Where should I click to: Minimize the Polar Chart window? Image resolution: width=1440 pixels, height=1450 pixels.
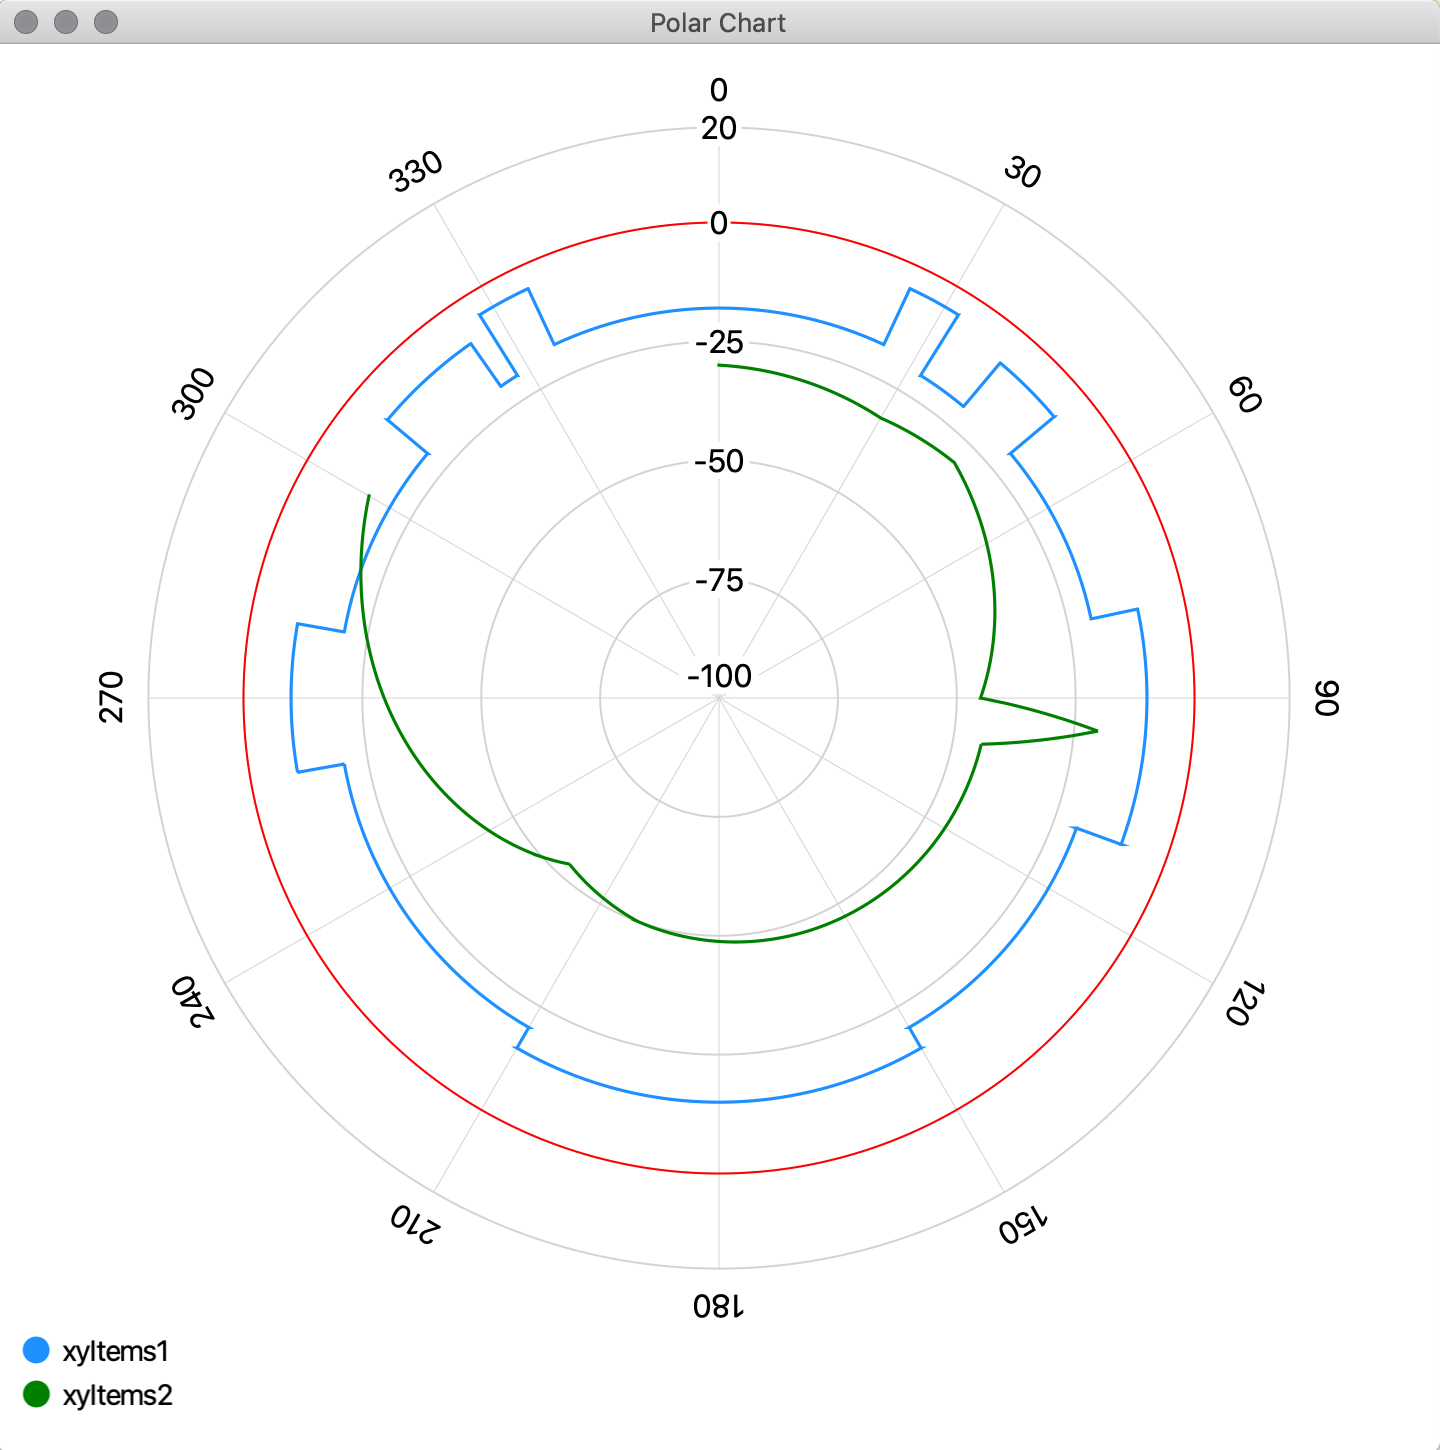(x=66, y=22)
